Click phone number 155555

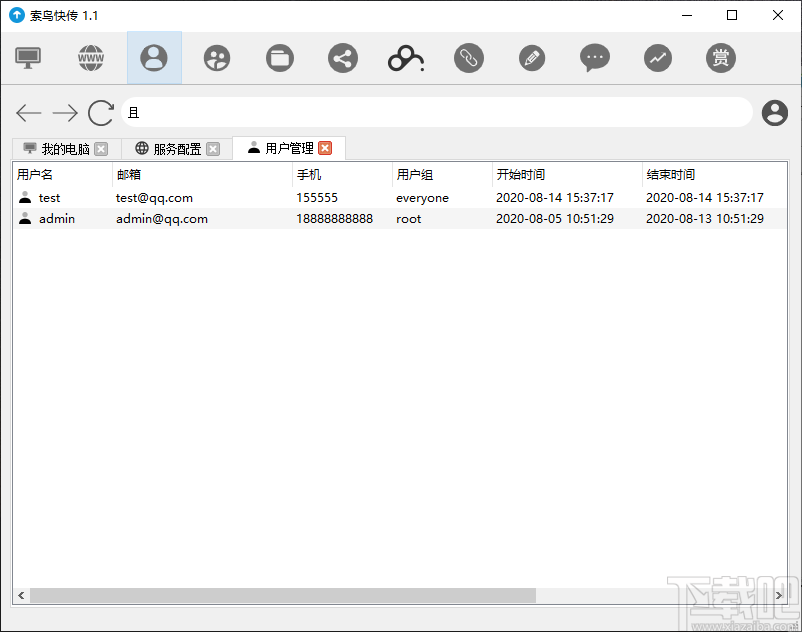click(x=317, y=198)
